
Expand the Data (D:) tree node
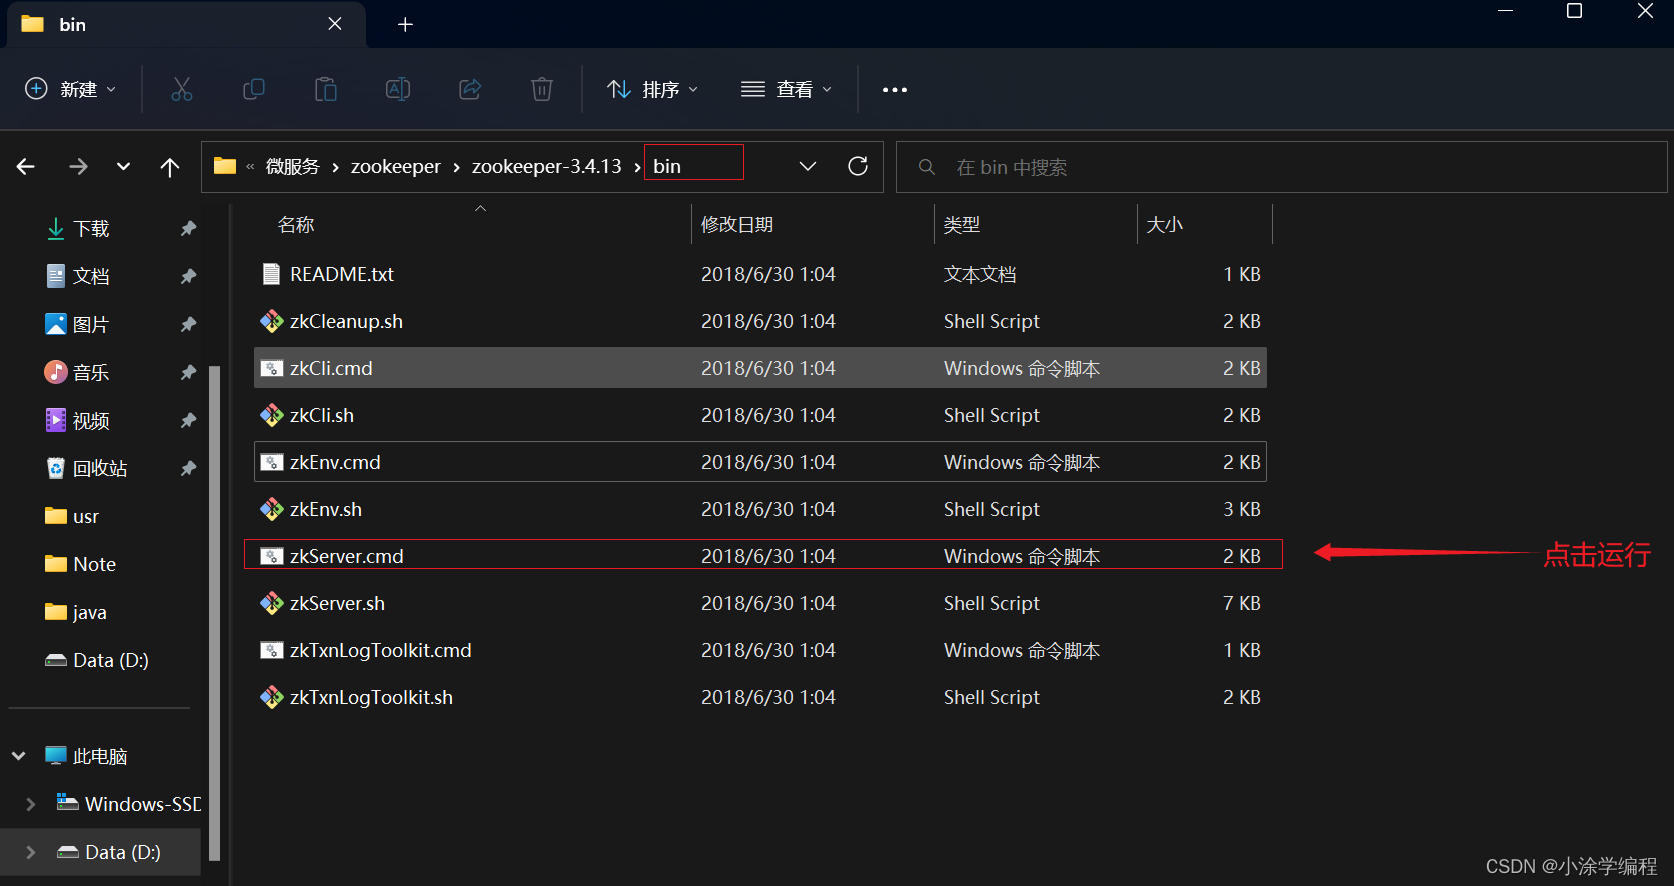(x=30, y=852)
